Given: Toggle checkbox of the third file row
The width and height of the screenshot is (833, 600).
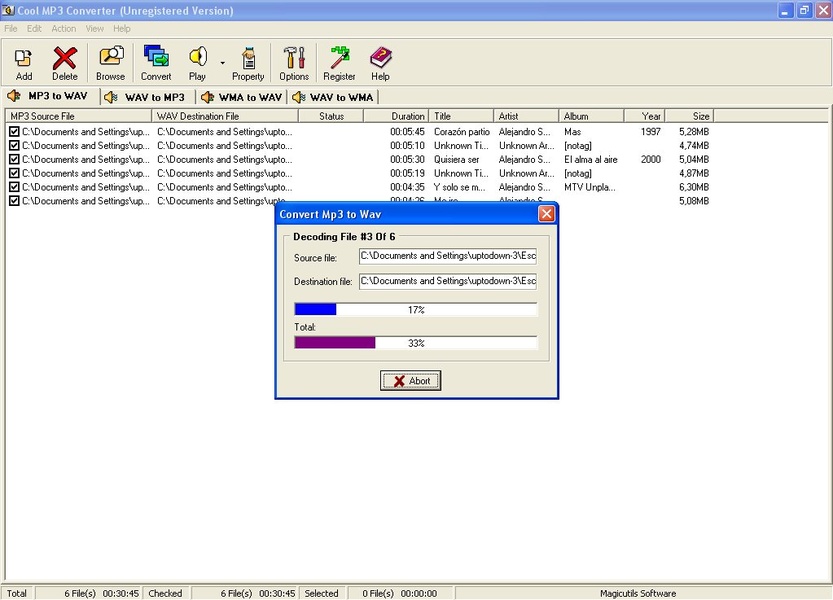Looking at the screenshot, I should pos(14,159).
